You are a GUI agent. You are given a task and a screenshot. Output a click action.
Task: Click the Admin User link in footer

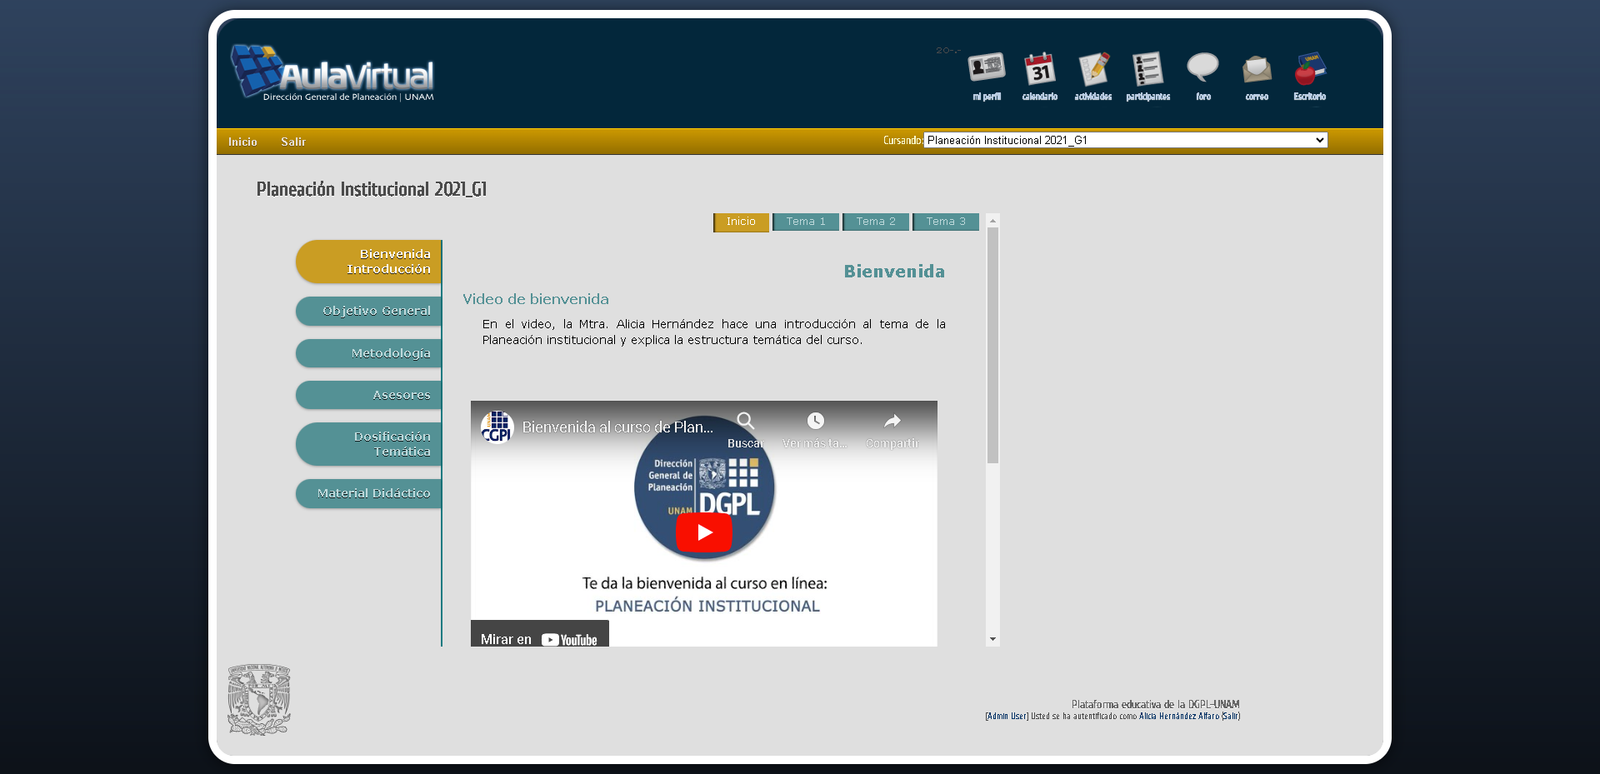click(1006, 716)
